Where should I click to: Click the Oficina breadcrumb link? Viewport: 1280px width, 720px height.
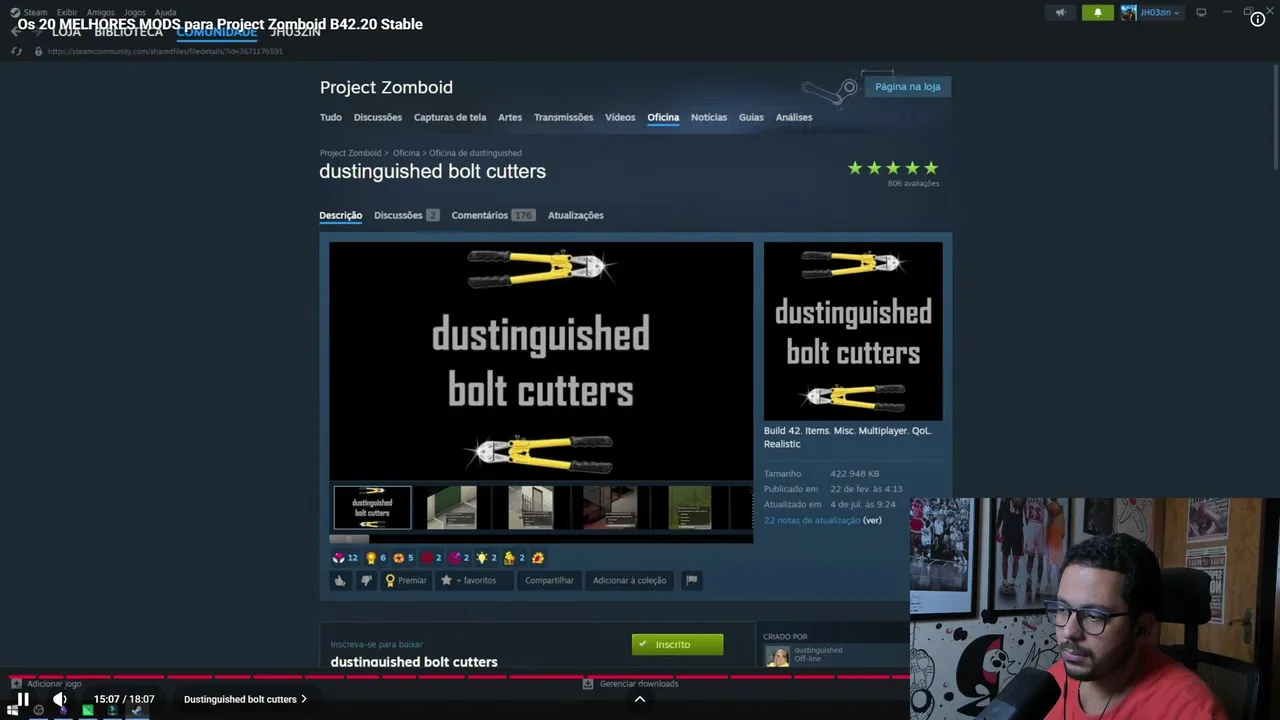406,153
